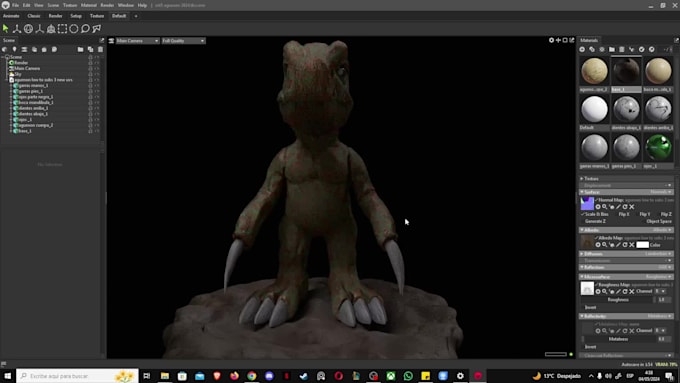This screenshot has height=383, width=680.
Task: Open the Full Quality dropdown
Action: [183, 41]
